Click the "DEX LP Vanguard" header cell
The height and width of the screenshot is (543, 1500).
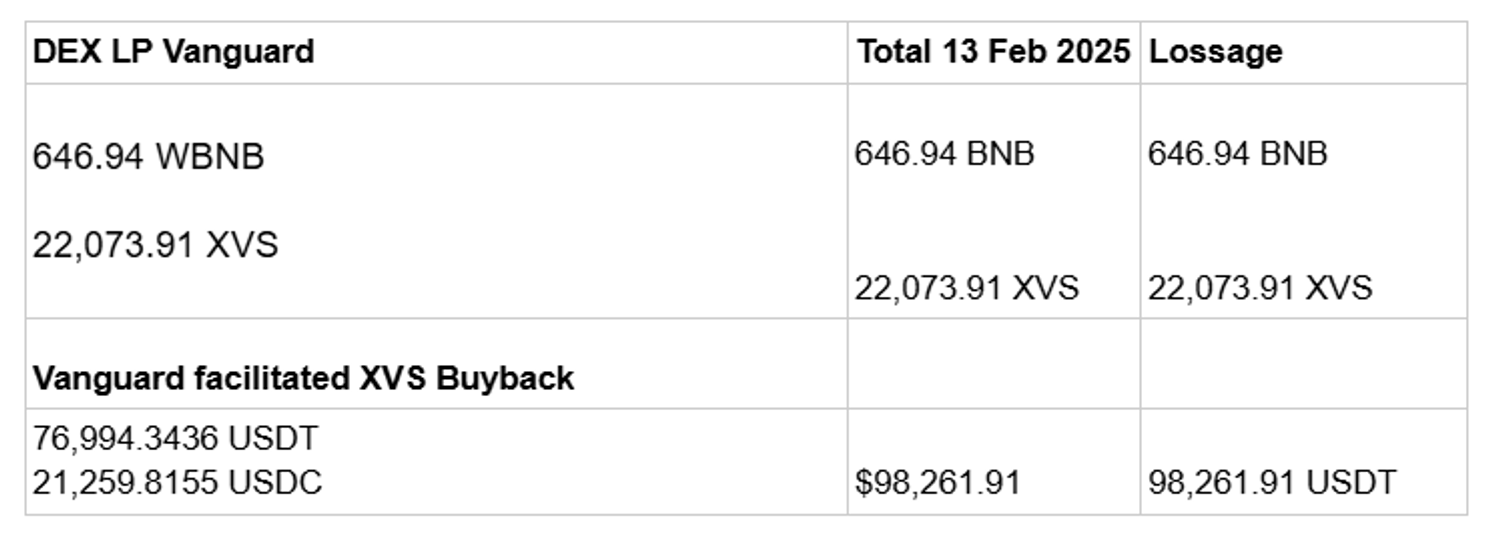[174, 52]
